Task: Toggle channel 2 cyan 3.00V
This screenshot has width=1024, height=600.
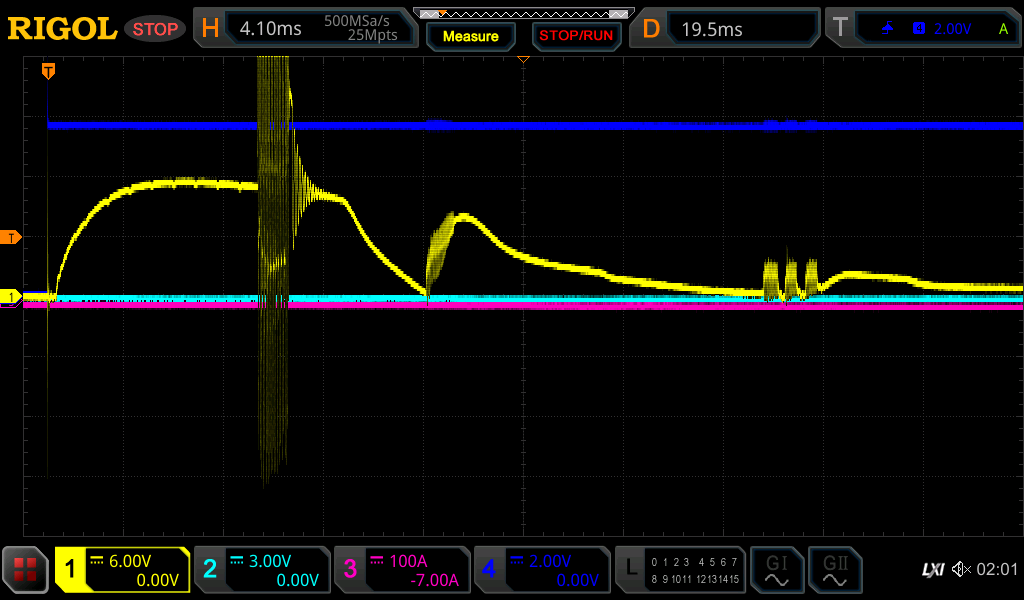Action: [262, 570]
